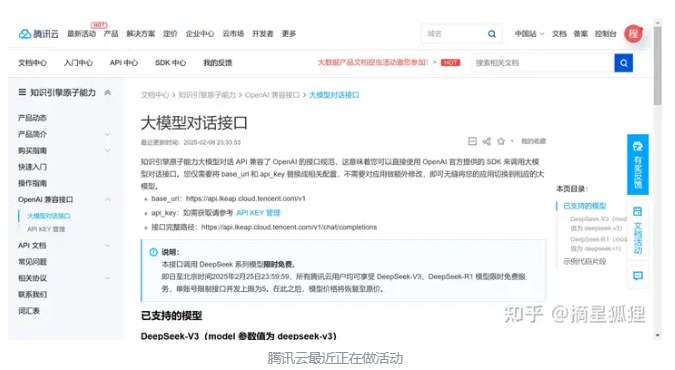Click the page vertical scrollbar thumb

[x=657, y=65]
